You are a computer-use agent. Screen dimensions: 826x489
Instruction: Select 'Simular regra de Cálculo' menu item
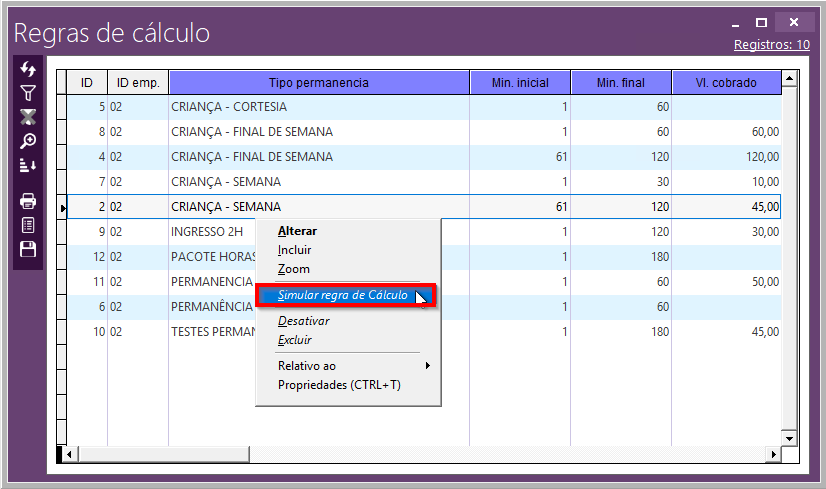(x=342, y=295)
